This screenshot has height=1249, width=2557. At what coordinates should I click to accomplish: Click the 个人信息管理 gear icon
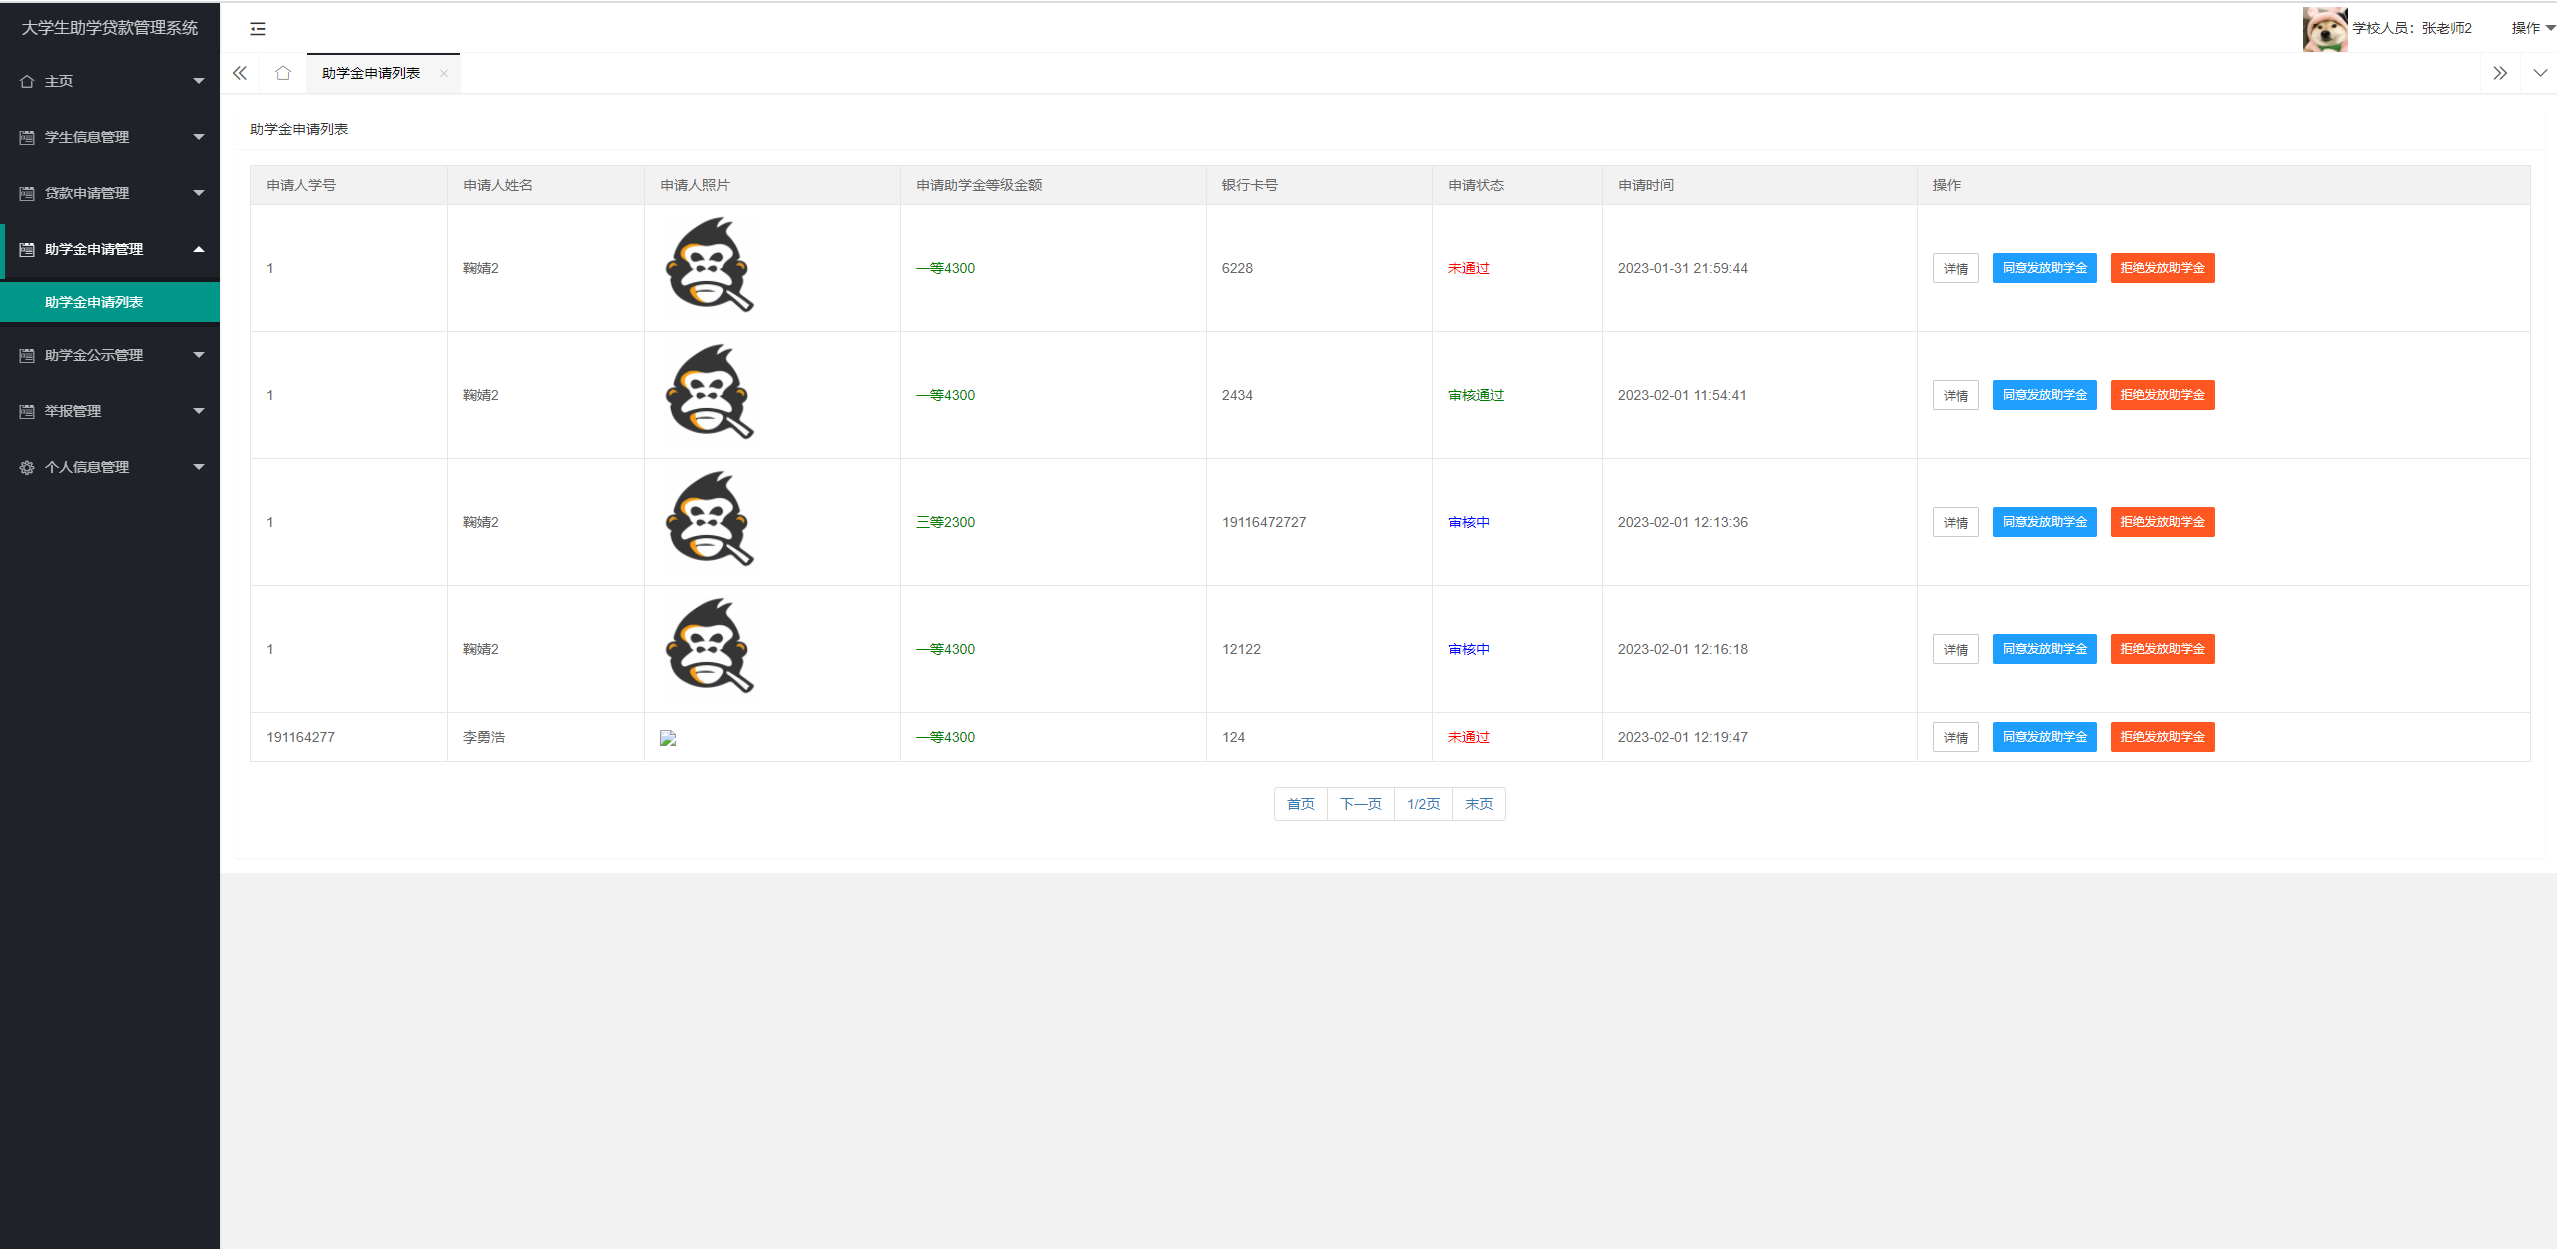point(27,467)
